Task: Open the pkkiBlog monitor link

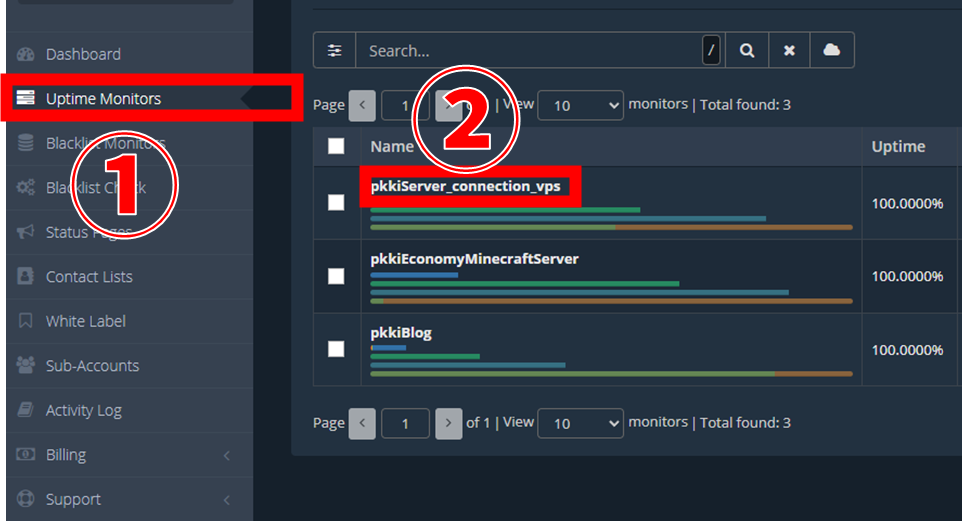Action: 401,333
